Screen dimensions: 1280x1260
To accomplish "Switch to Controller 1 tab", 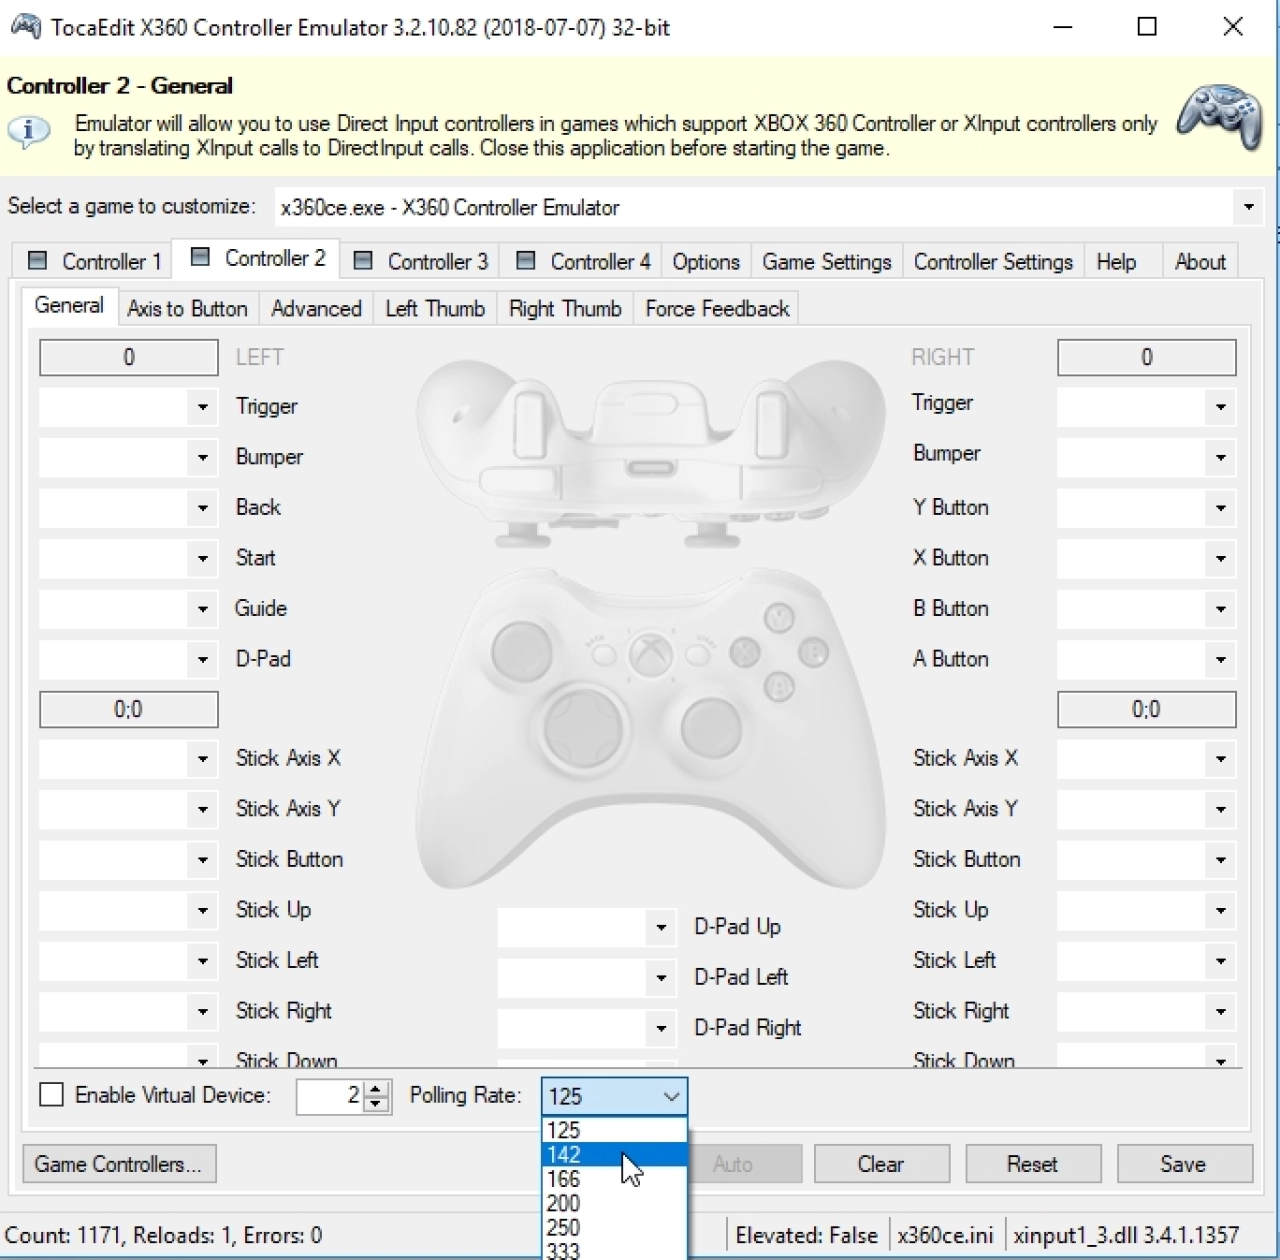I will pyautogui.click(x=94, y=261).
